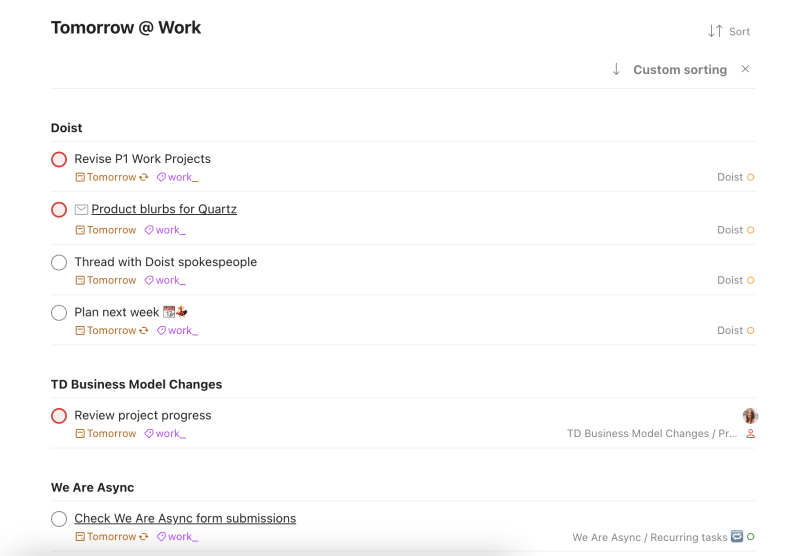The width and height of the screenshot is (800, 556).
Task: Click orange project dot on Revise P1 row
Action: [751, 177]
